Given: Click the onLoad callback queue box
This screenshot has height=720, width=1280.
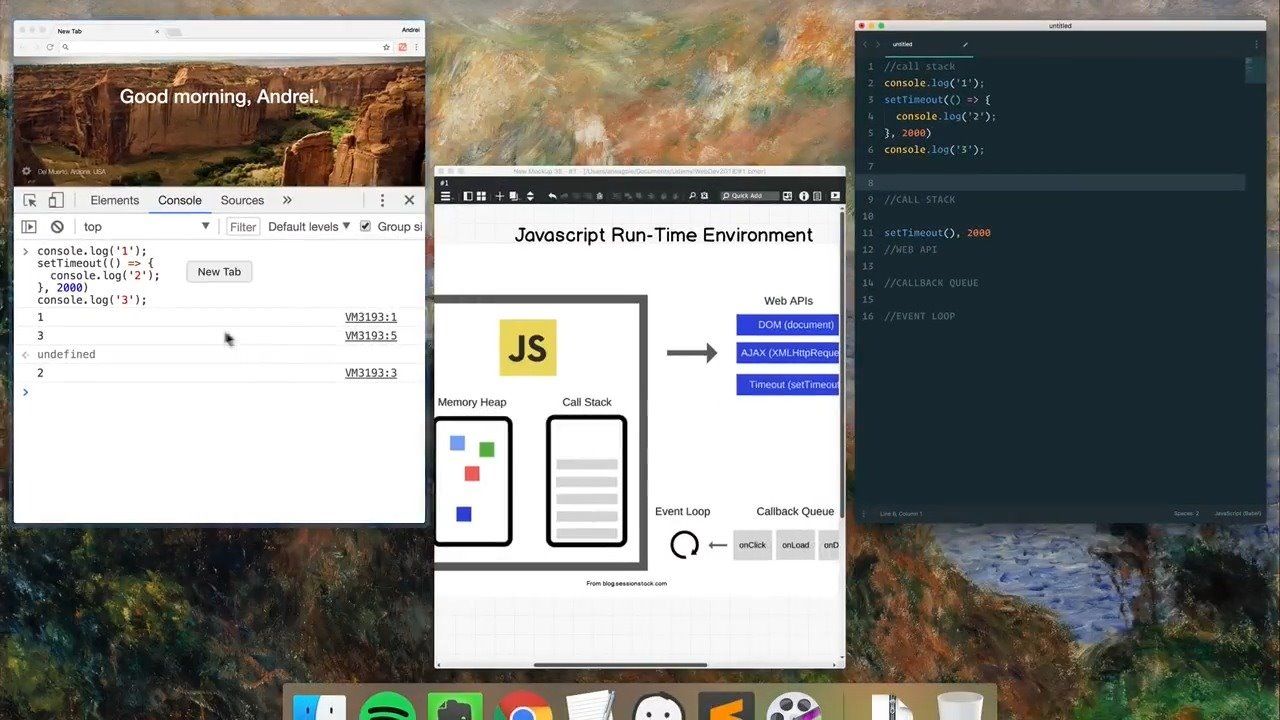Looking at the screenshot, I should point(796,545).
